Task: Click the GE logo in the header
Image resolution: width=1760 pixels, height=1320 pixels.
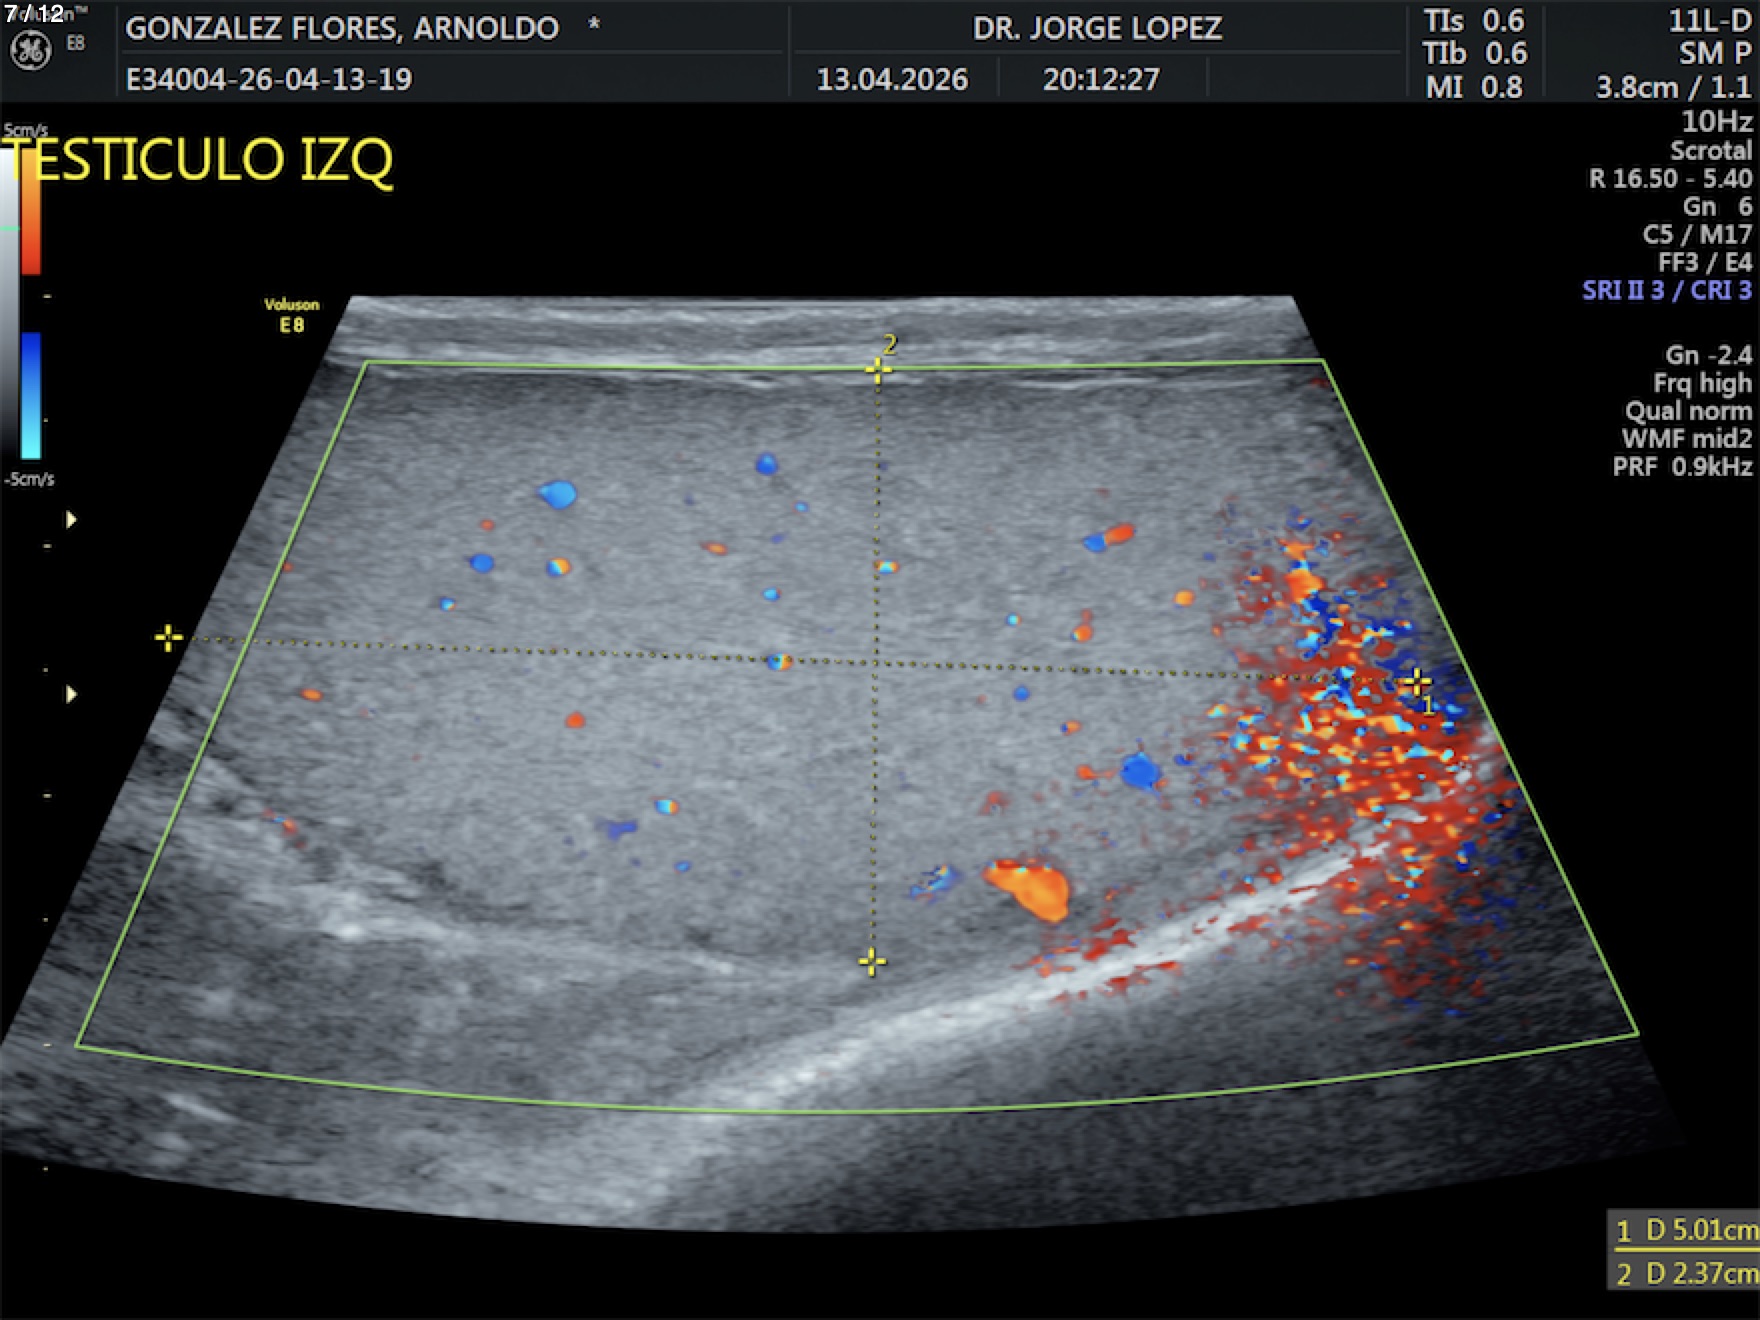Action: 30,51
